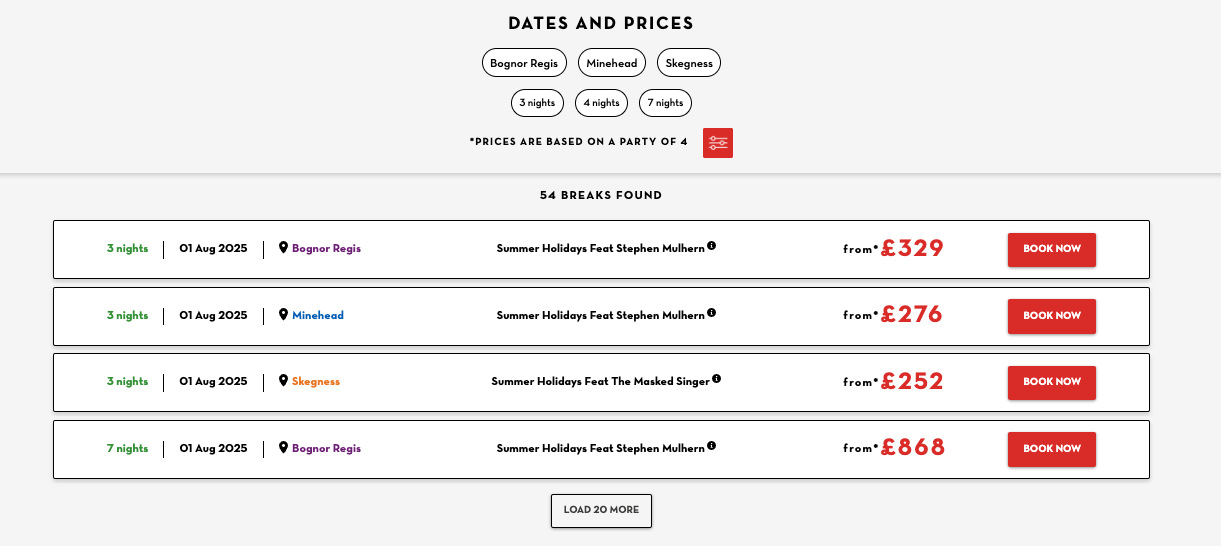Viewport: 1221px width, 546px height.
Task: Filter by 3 nights duration
Action: coord(537,103)
